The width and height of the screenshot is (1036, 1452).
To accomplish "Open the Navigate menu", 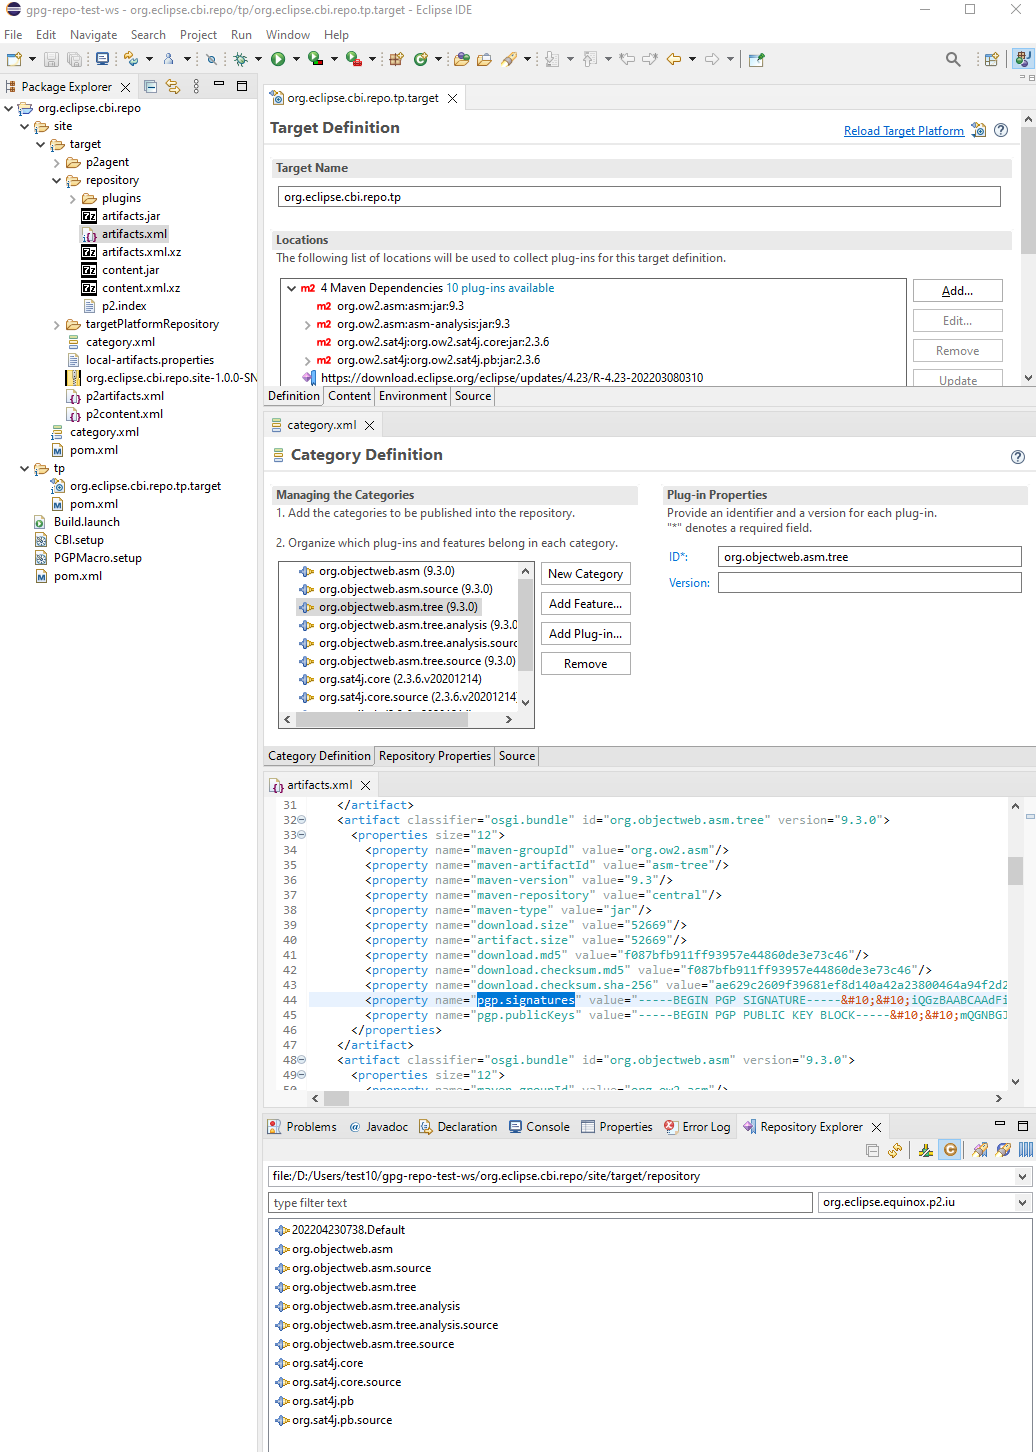I will (x=94, y=34).
